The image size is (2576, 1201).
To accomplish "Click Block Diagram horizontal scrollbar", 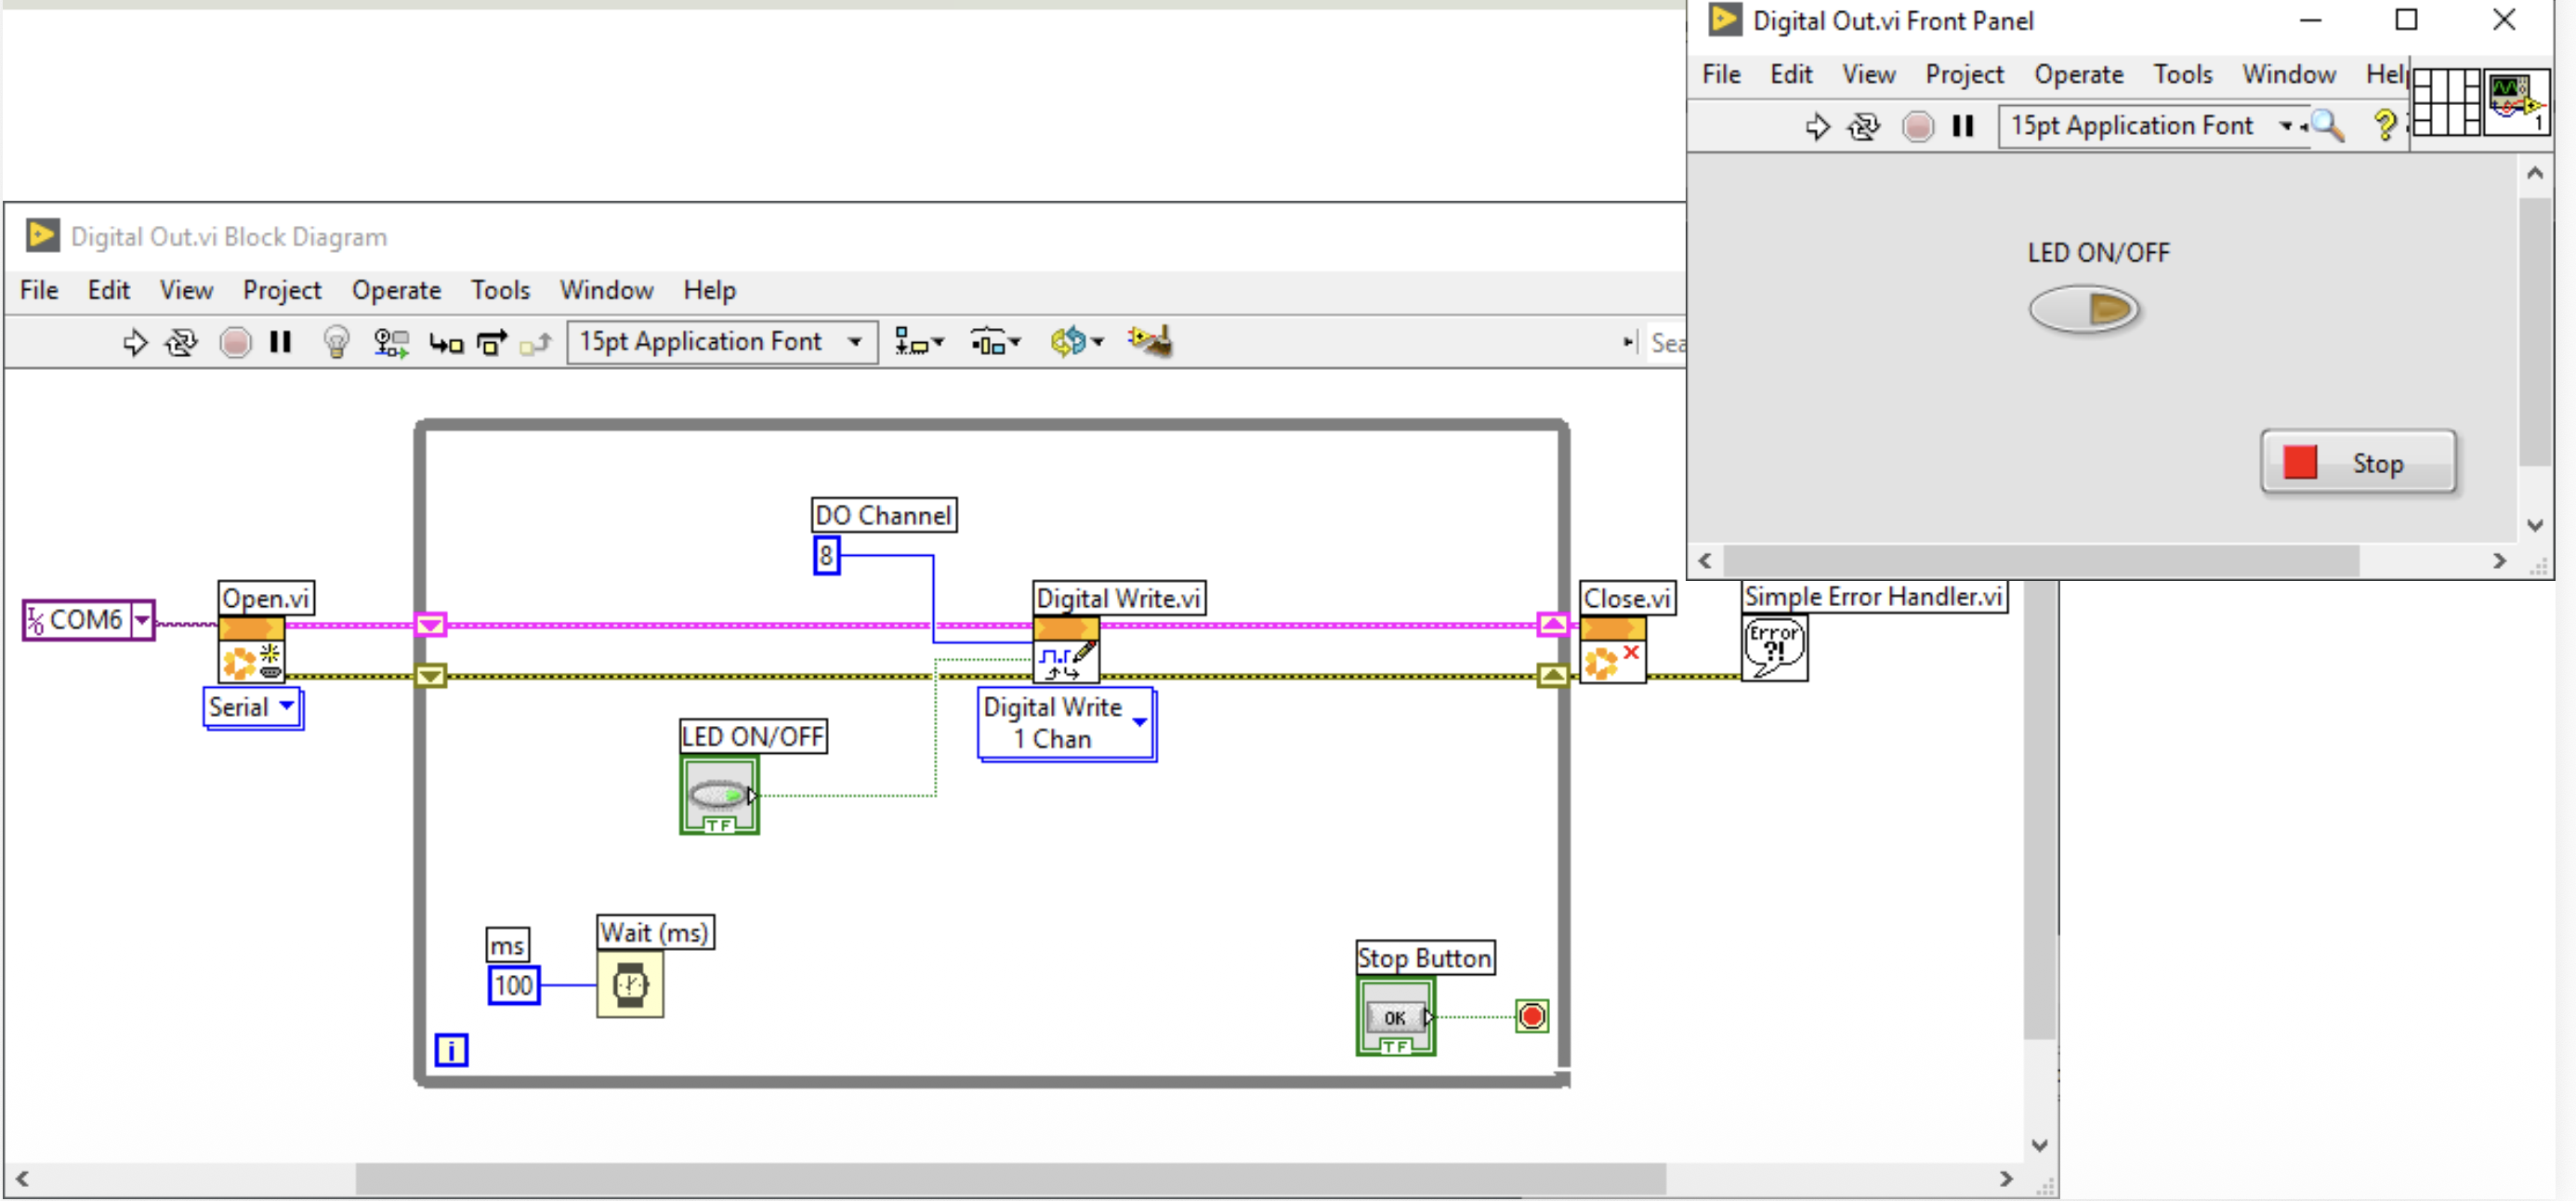I will [1010, 1178].
